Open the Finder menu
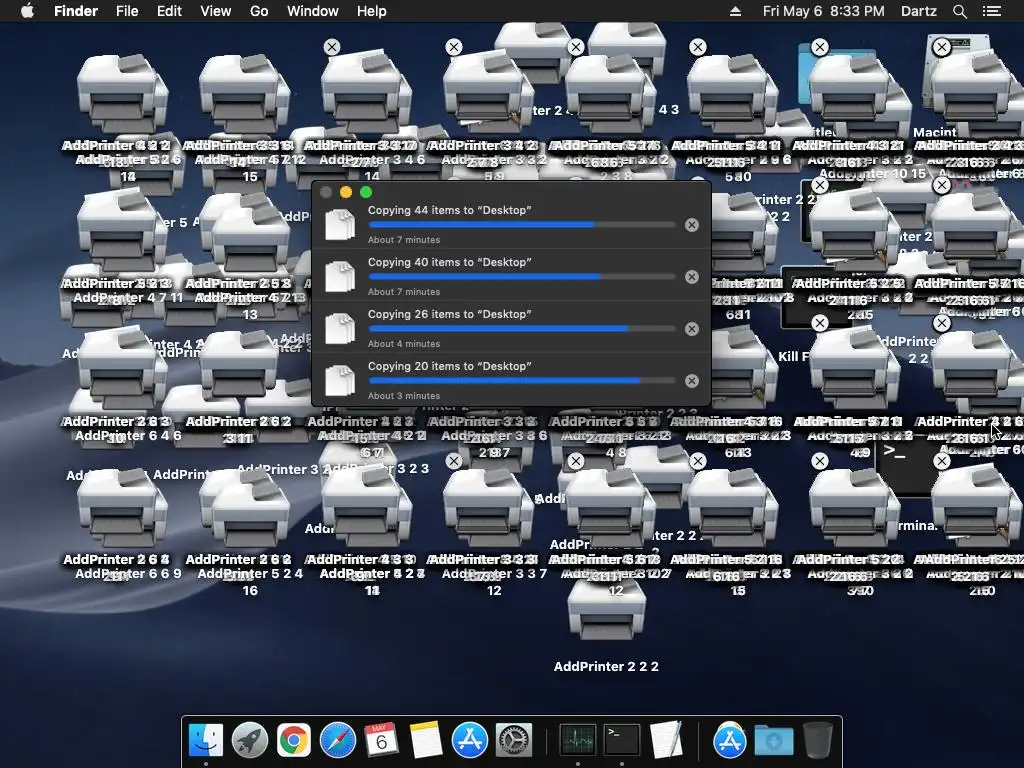The height and width of the screenshot is (768, 1024). (76, 11)
